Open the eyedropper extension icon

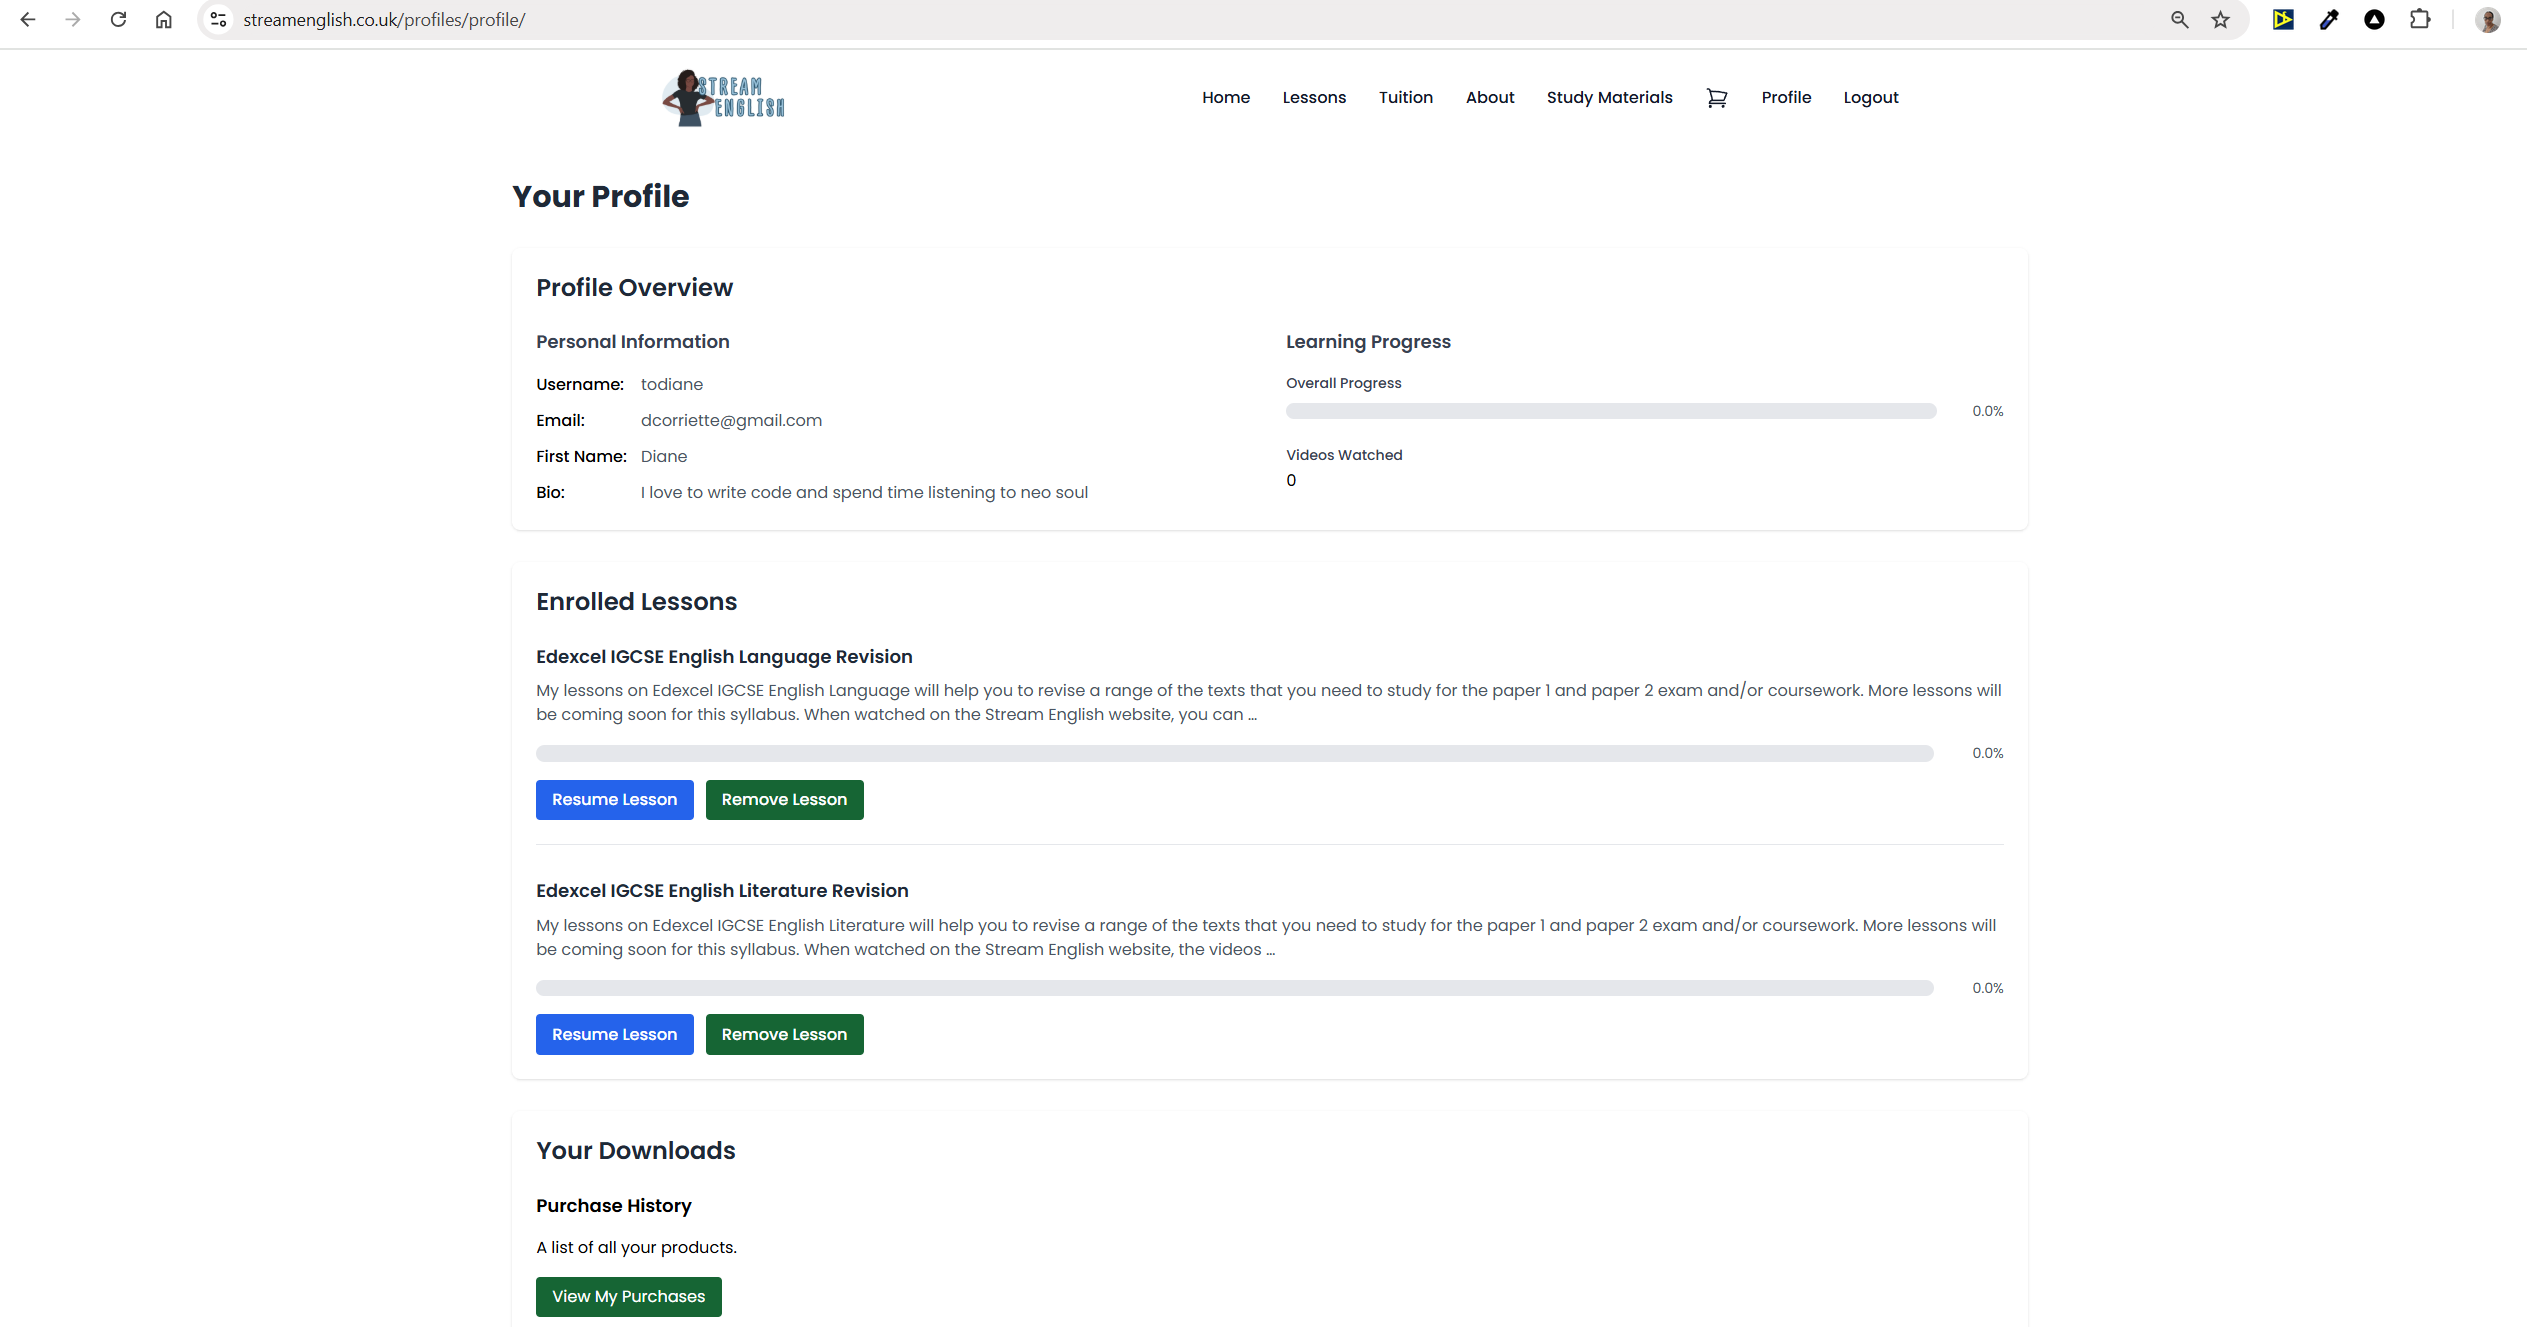[x=2329, y=20]
